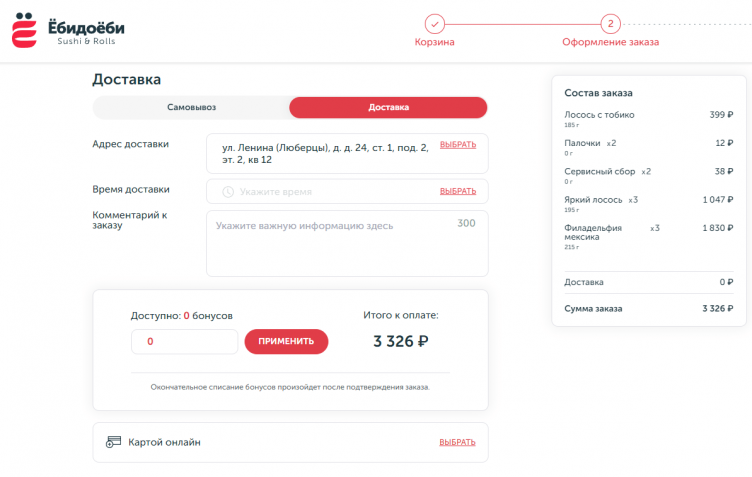Image resolution: width=752 pixels, height=477 pixels.
Task: Select the Доставка delivery option
Action: click(x=388, y=107)
